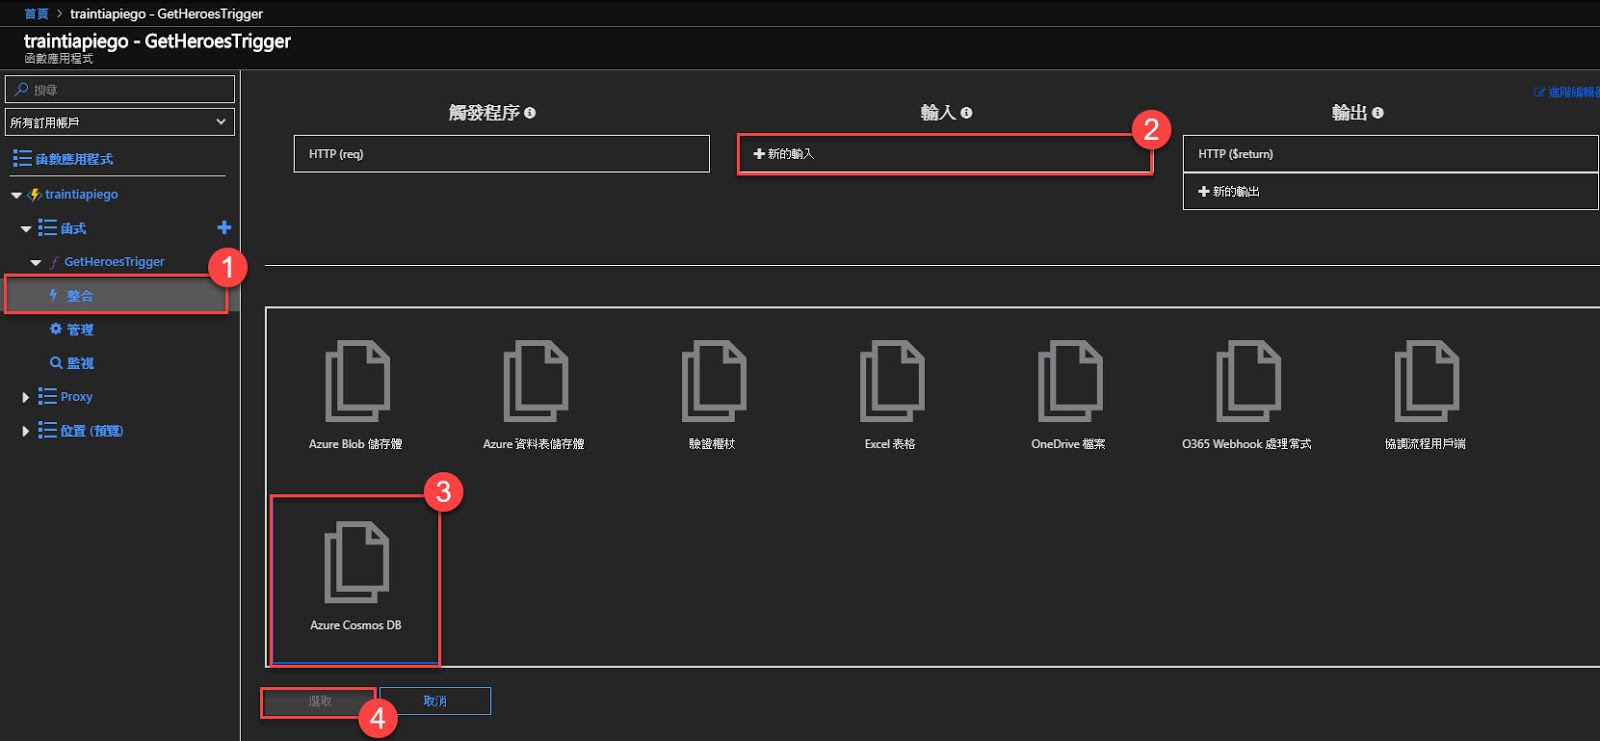Choose the OneDrive file binding icon
The width and height of the screenshot is (1600, 741).
click(1069, 380)
